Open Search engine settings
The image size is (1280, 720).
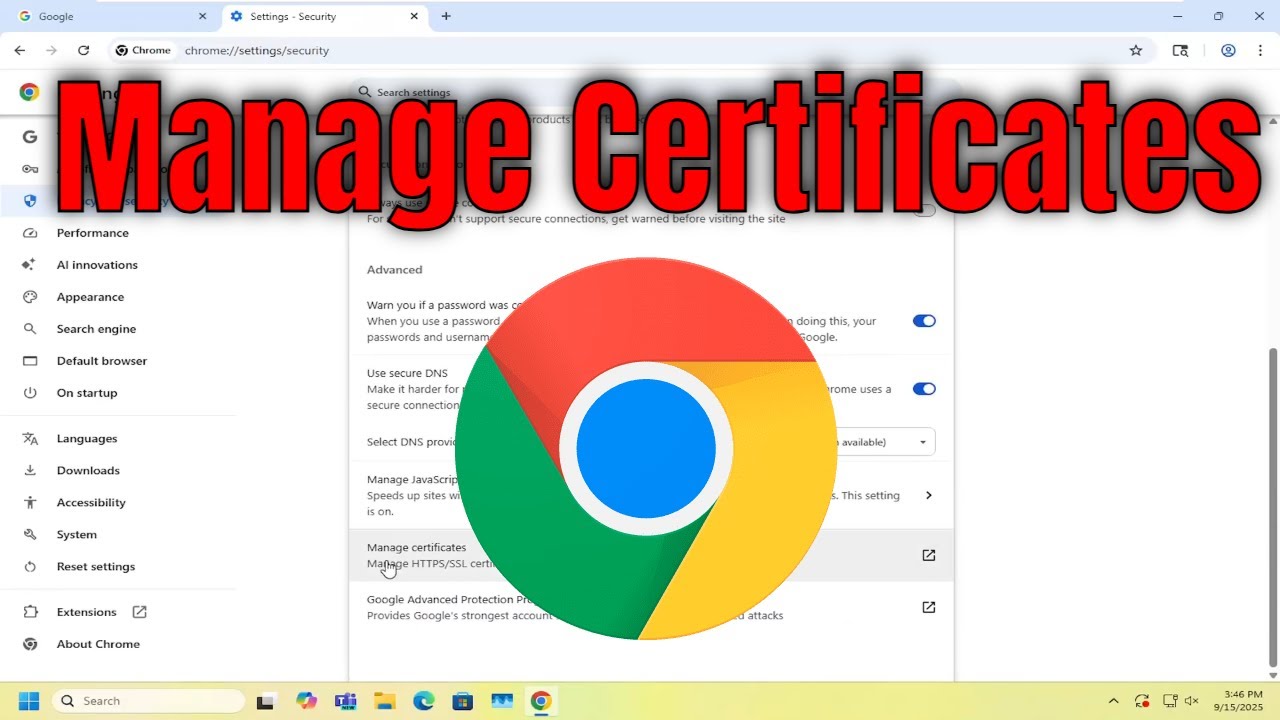point(96,329)
